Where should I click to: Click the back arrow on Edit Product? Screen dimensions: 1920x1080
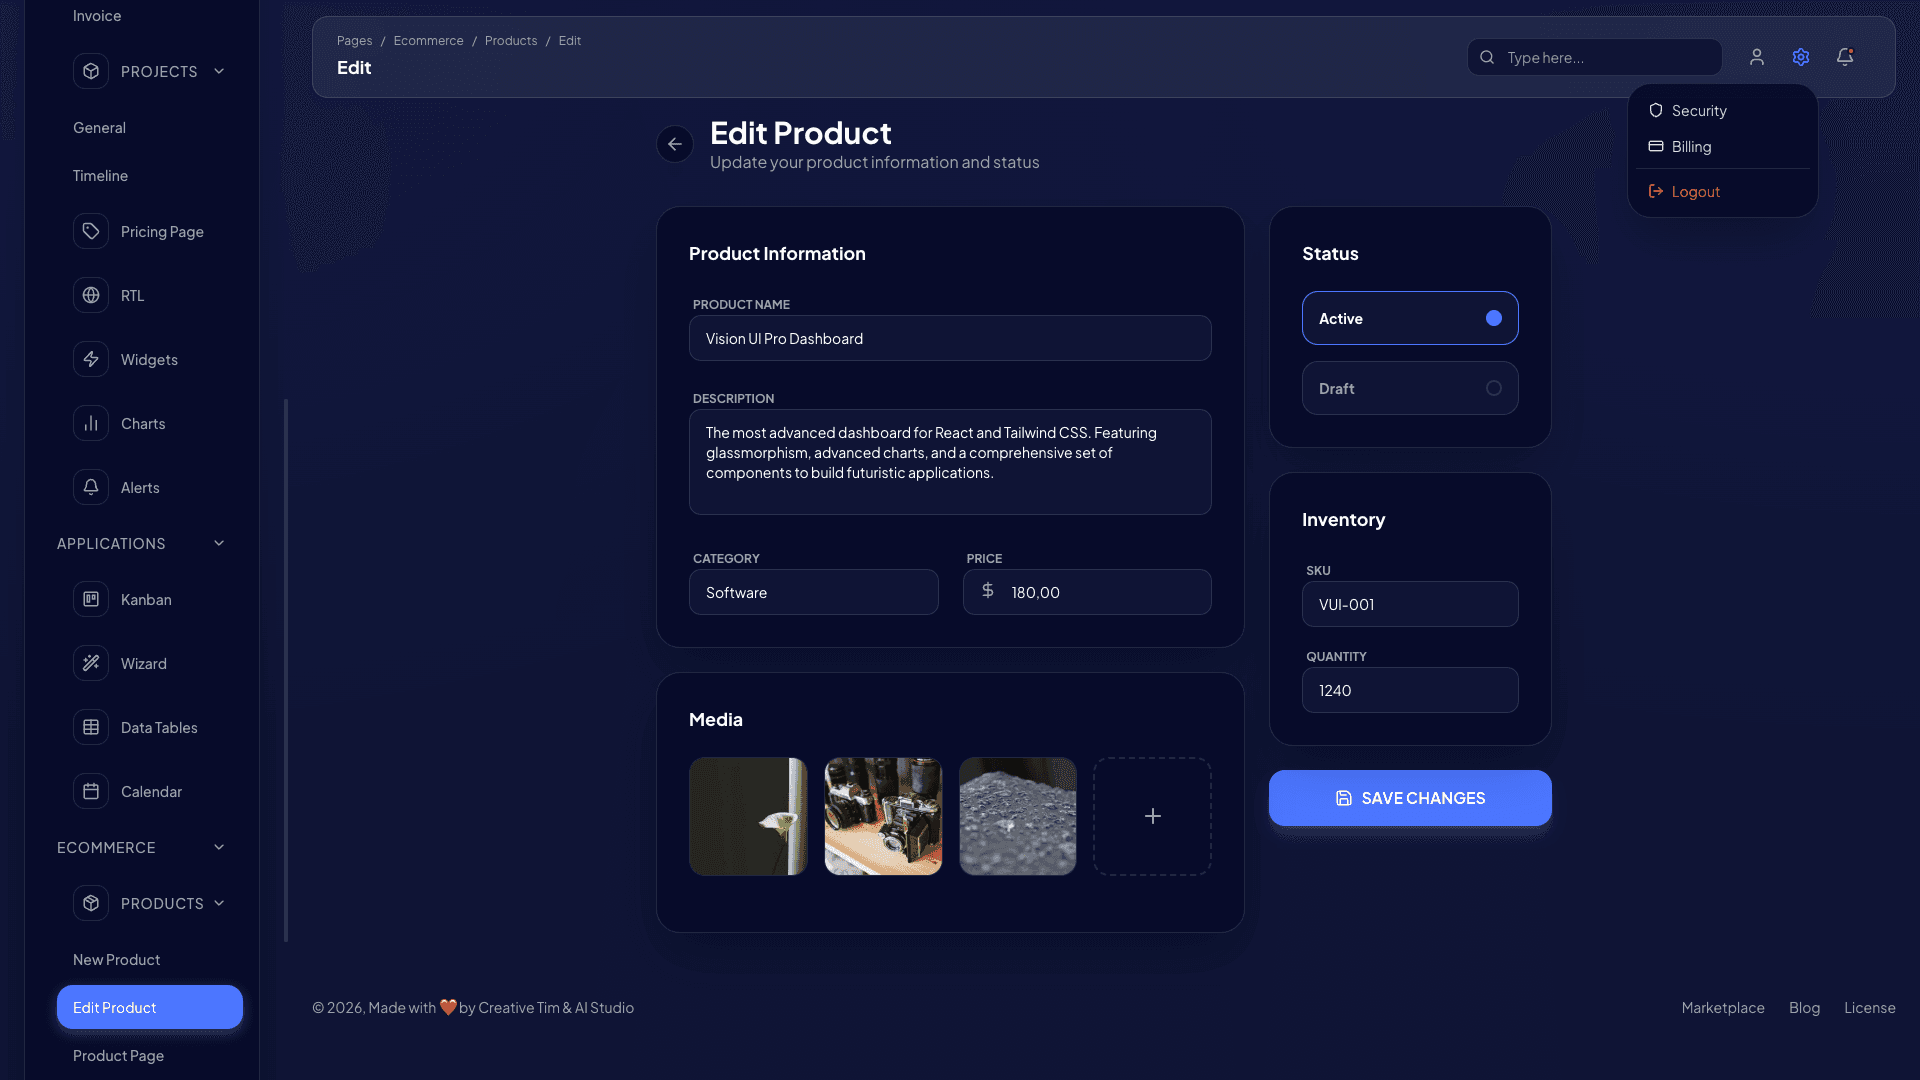click(674, 144)
